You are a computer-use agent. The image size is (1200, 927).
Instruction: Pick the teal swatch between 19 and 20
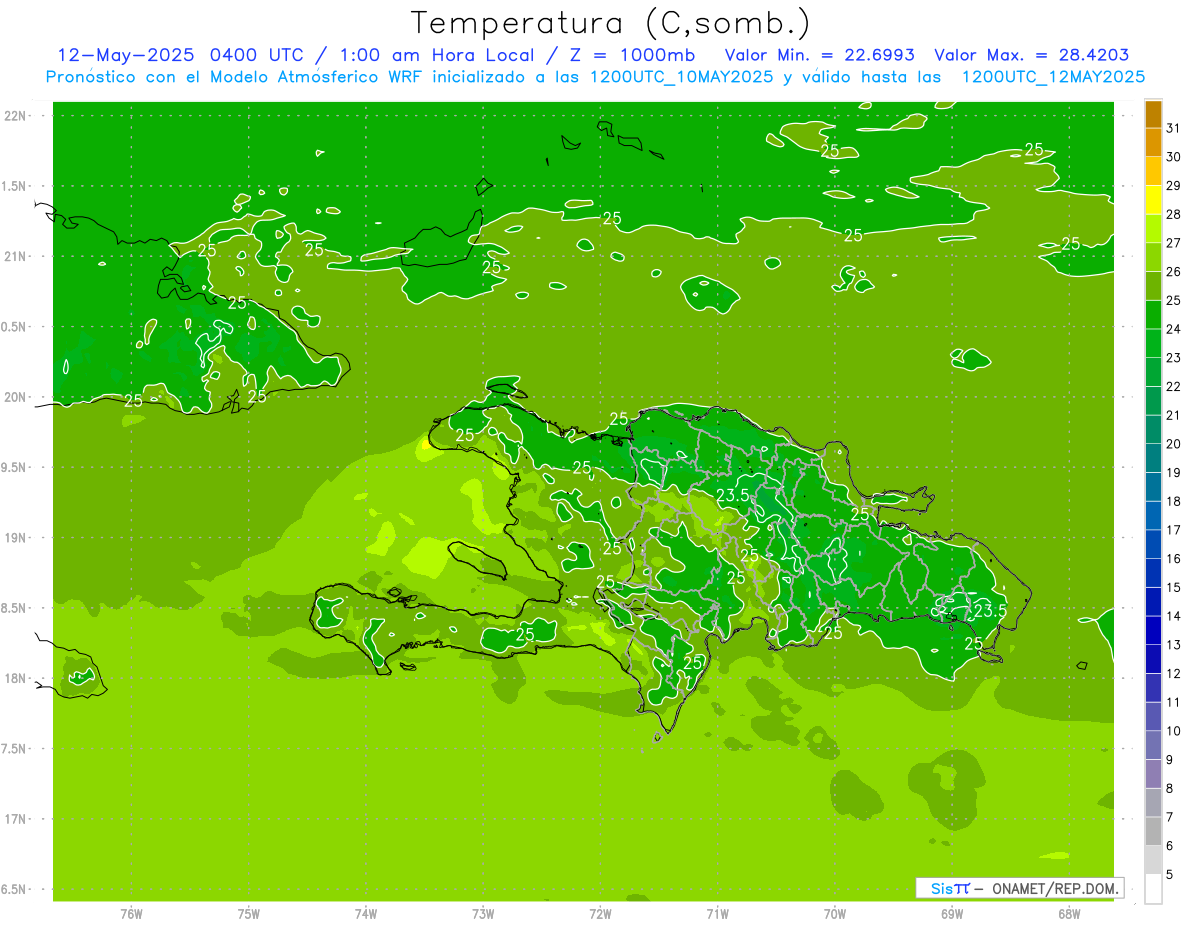[x=1153, y=459]
